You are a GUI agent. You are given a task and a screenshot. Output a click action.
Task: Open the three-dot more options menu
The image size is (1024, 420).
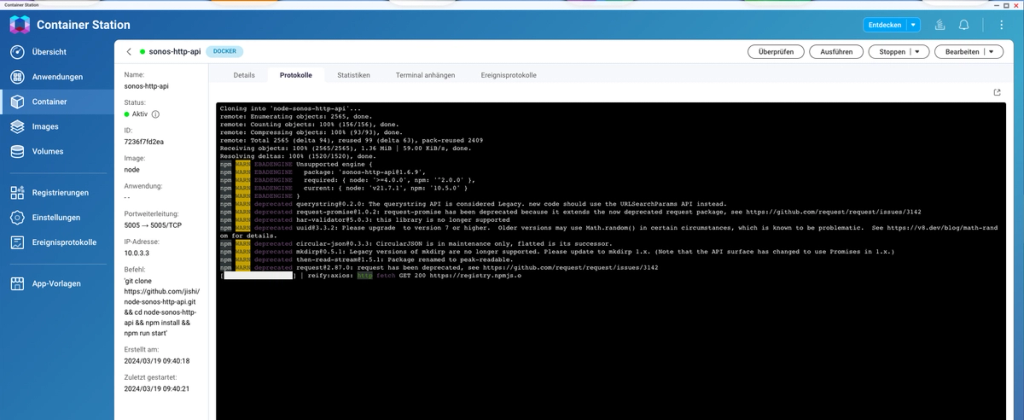pos(1002,25)
